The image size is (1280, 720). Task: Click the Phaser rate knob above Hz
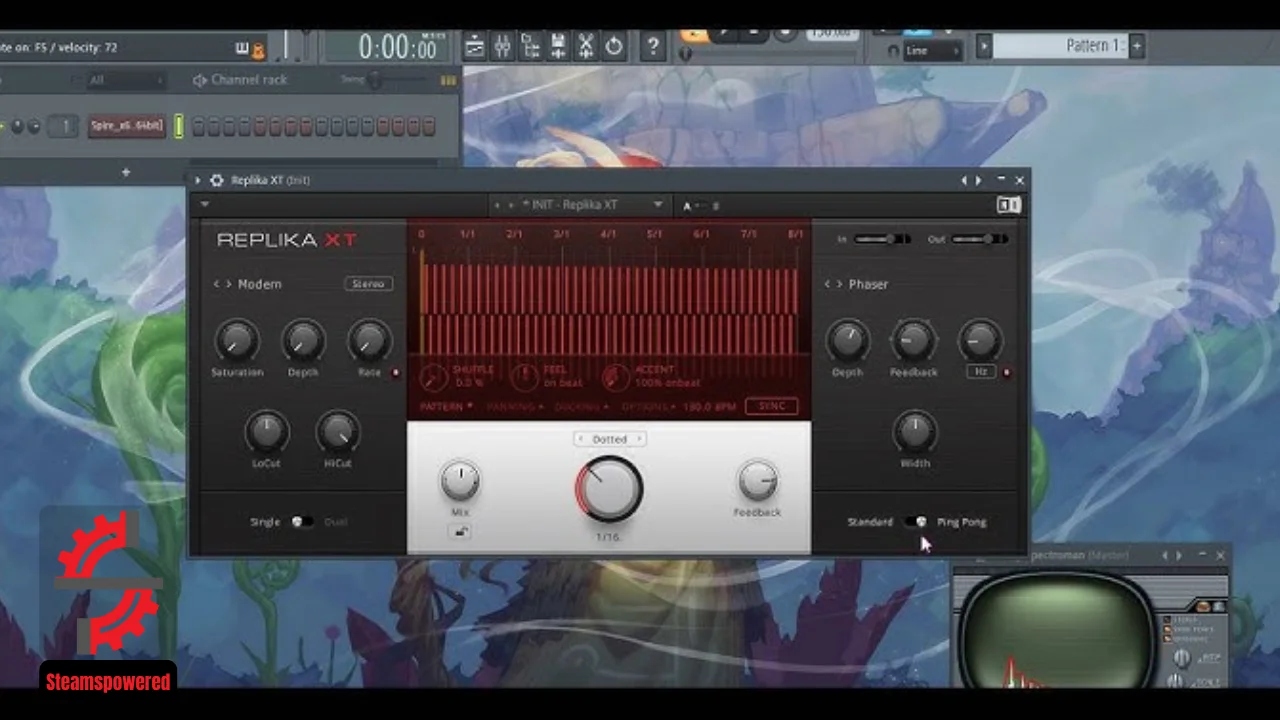point(980,342)
